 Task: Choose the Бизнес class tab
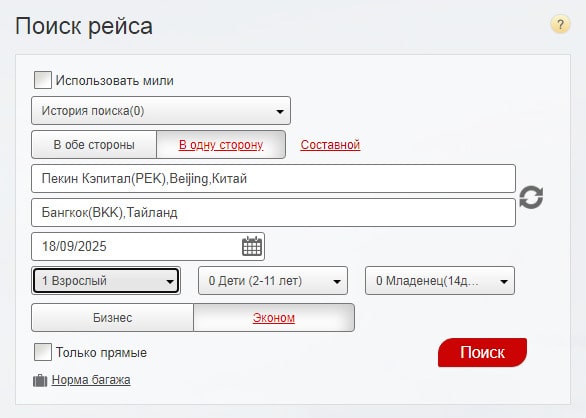click(x=112, y=317)
